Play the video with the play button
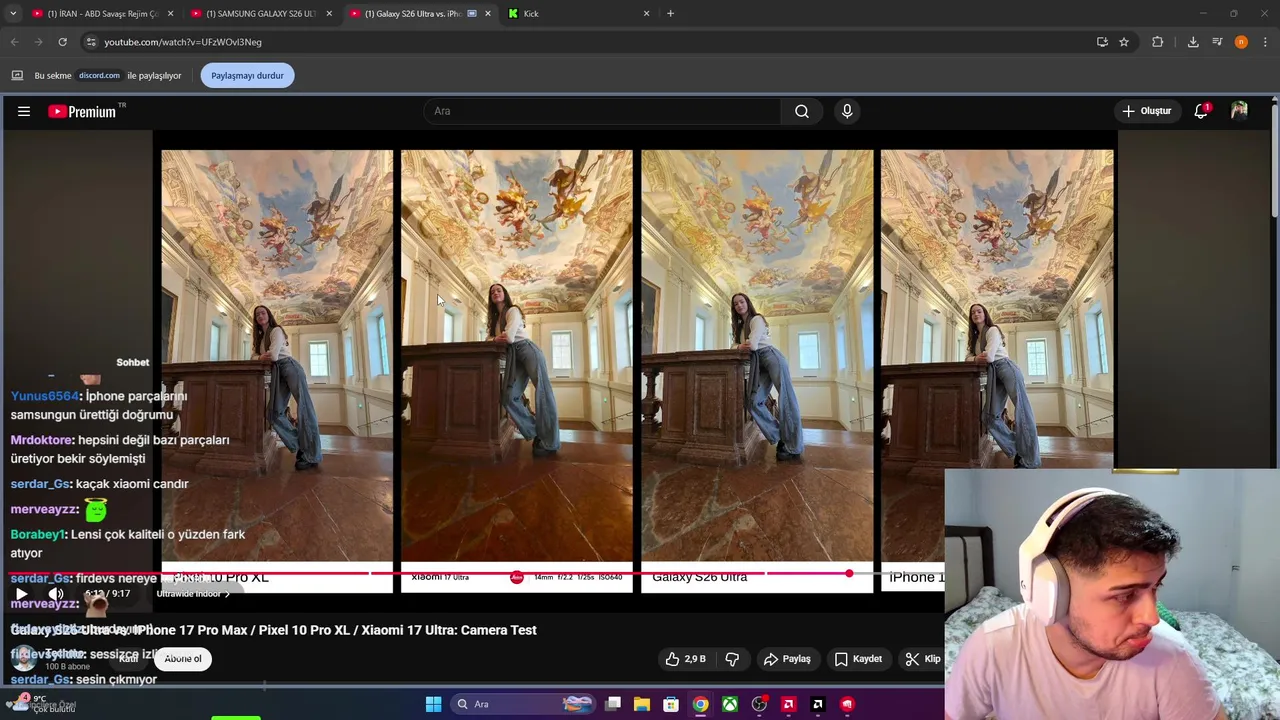The image size is (1280, 720). pyautogui.click(x=21, y=593)
